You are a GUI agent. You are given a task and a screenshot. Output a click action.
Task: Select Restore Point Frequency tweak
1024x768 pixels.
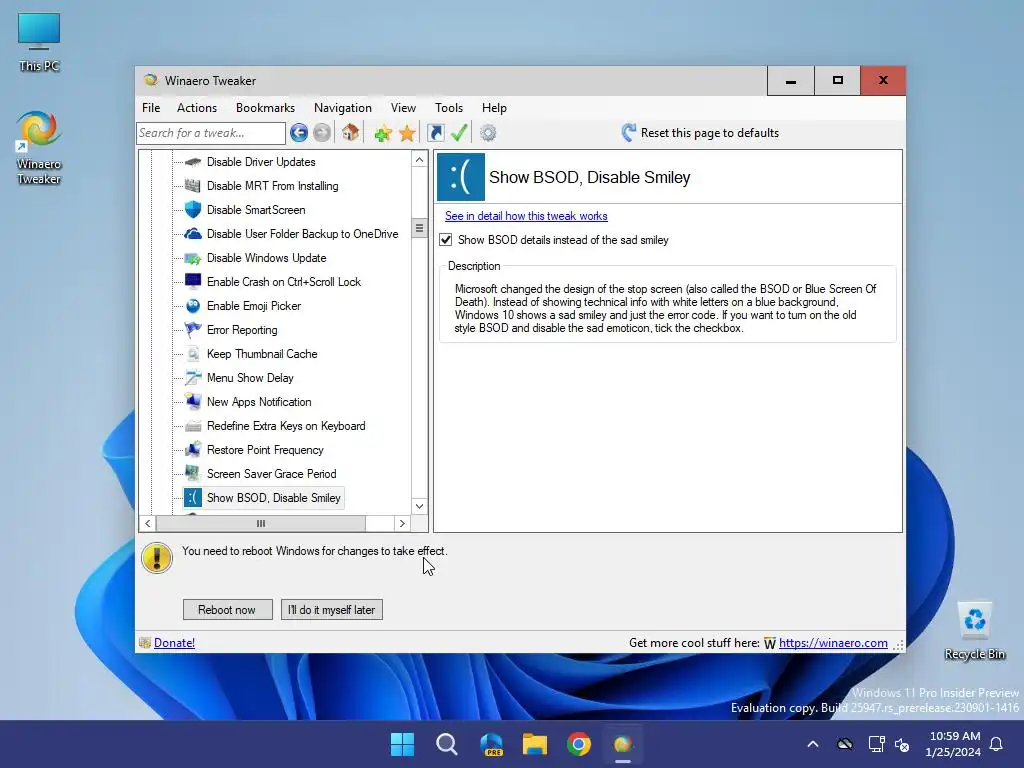(x=265, y=450)
